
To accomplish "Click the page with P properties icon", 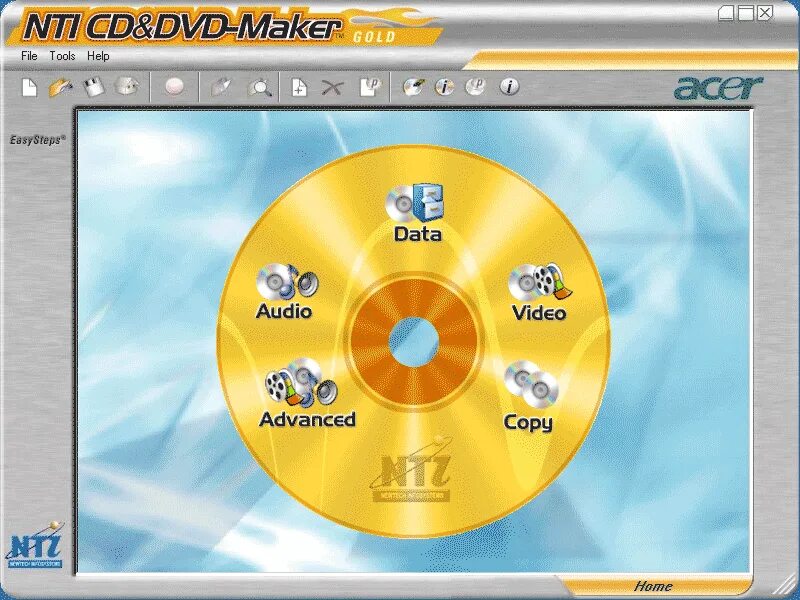I will (x=370, y=87).
